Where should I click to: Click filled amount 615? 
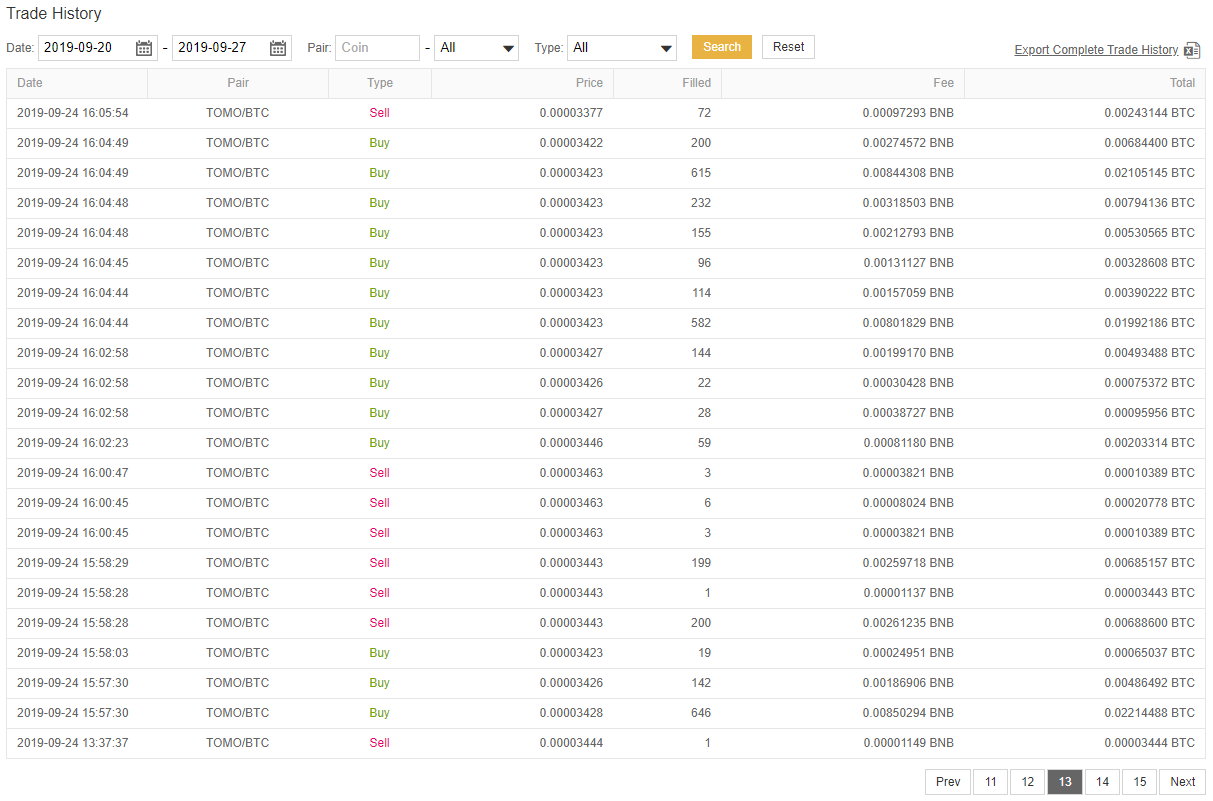click(x=701, y=173)
